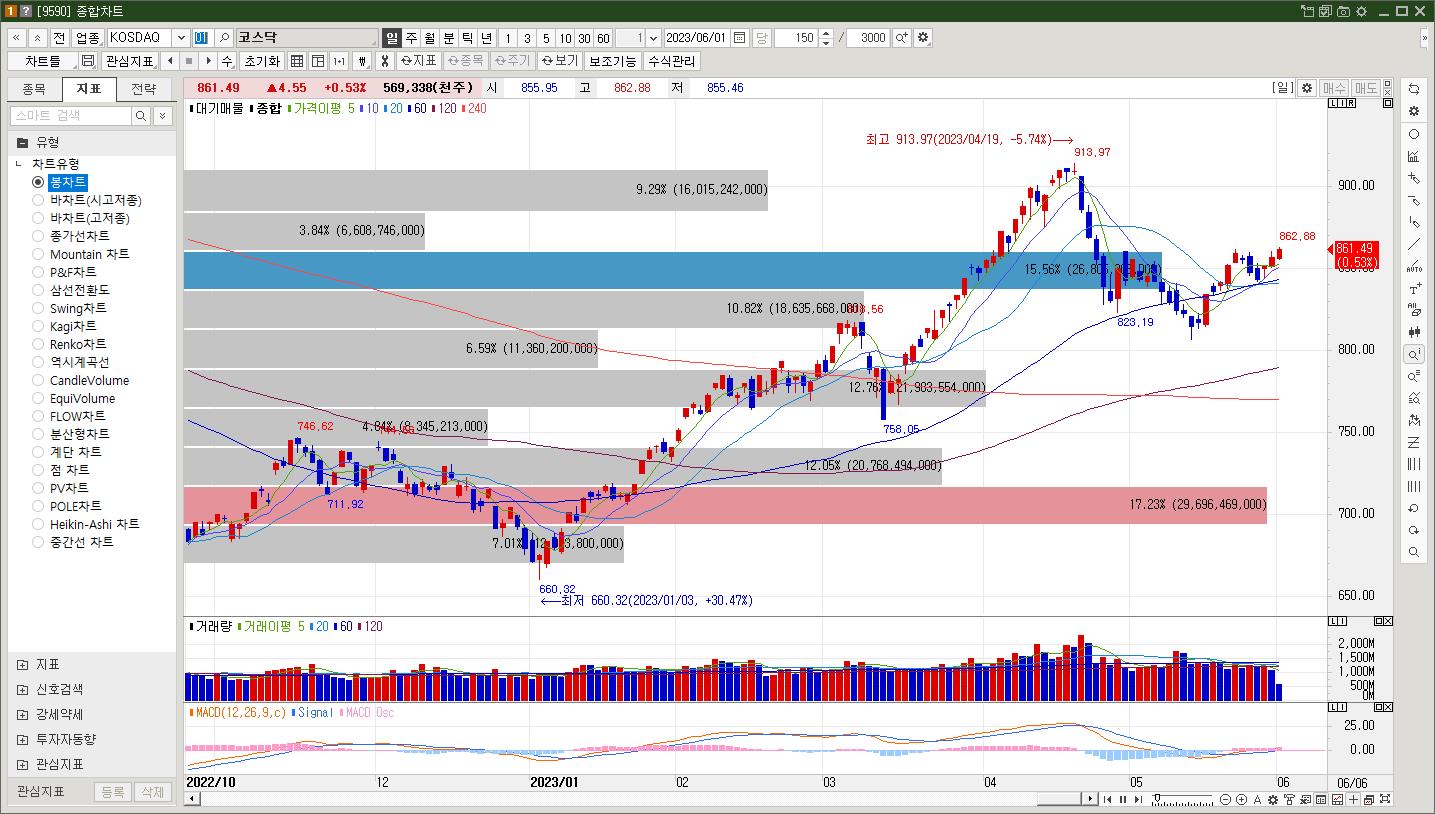Collapse the 유형 section header
This screenshot has height=814, width=1435.
click(90, 142)
